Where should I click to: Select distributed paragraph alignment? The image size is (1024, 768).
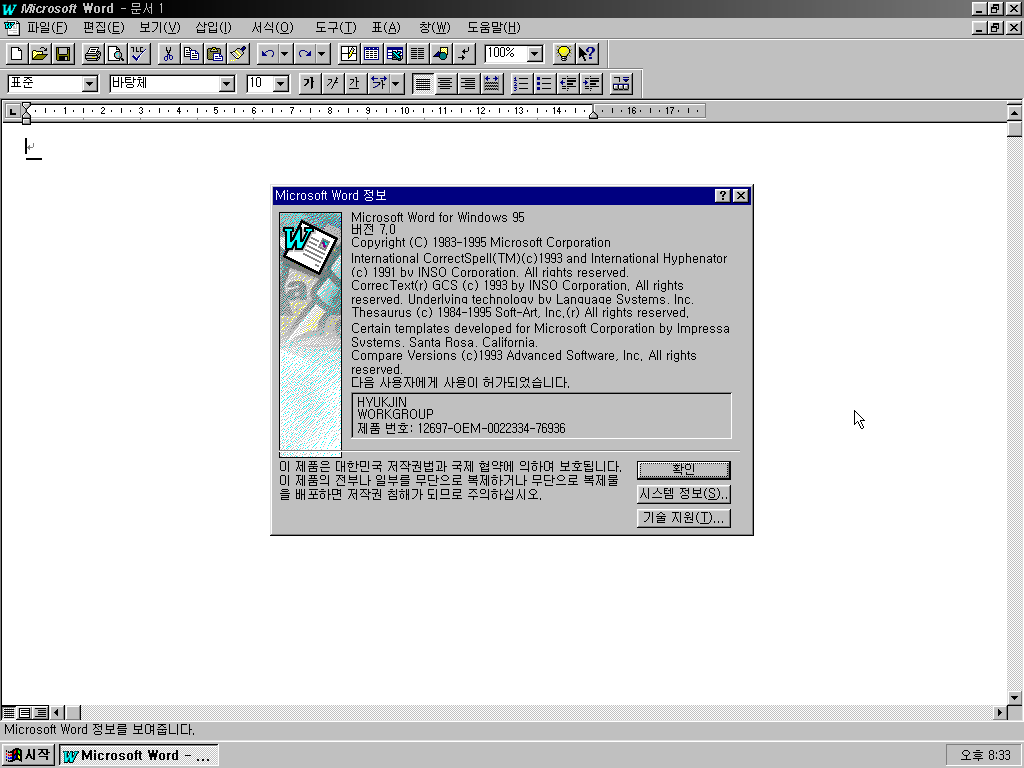tap(491, 84)
